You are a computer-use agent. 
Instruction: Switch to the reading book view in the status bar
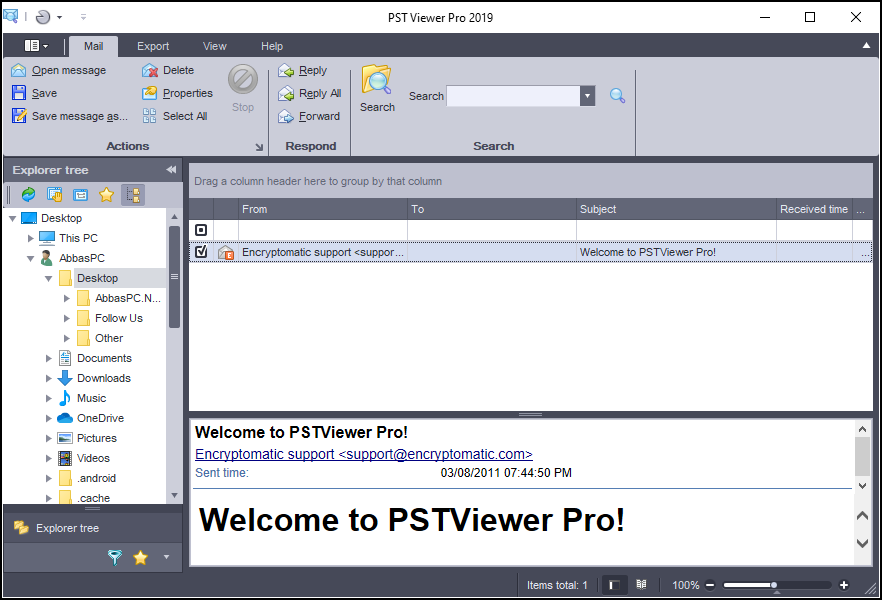tap(641, 585)
